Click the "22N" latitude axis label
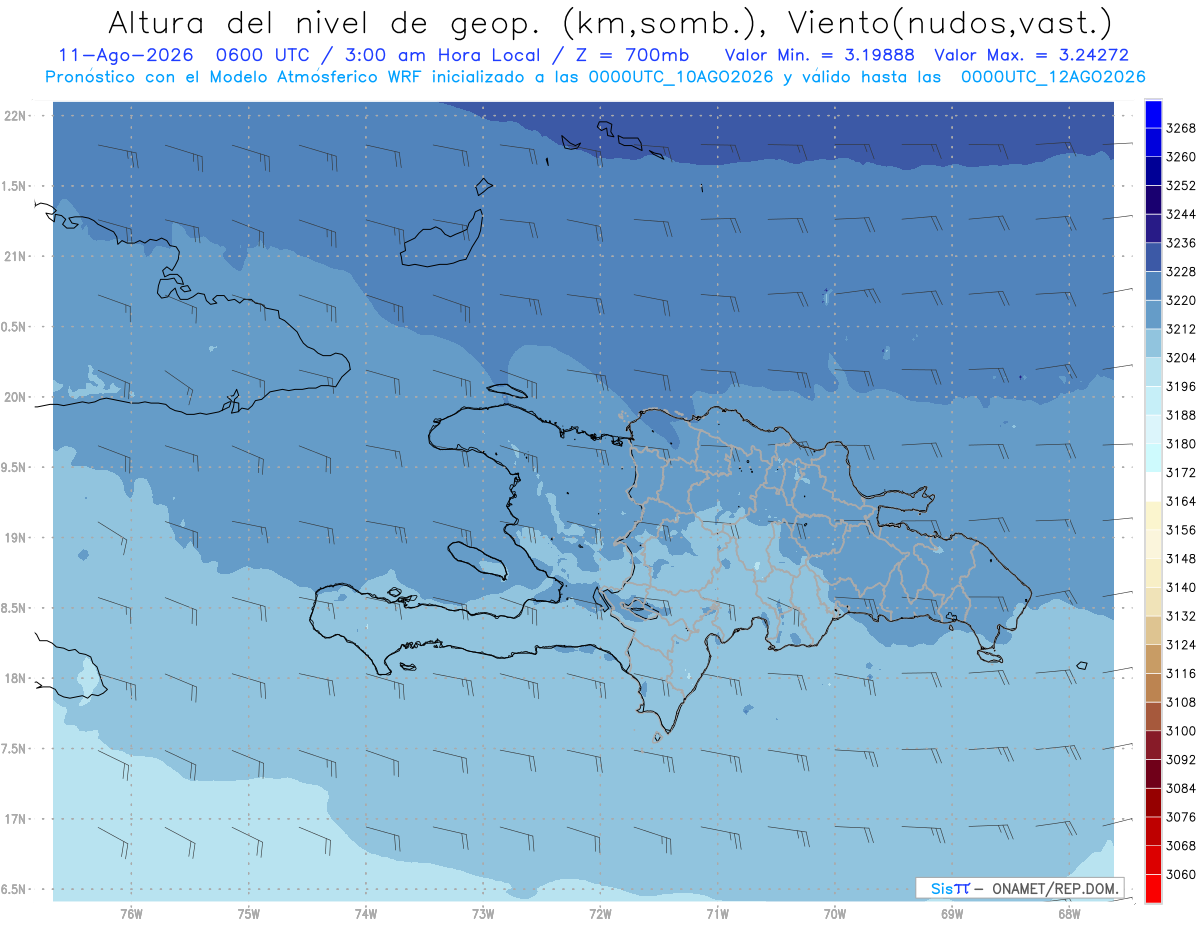The width and height of the screenshot is (1200, 927). click(17, 116)
